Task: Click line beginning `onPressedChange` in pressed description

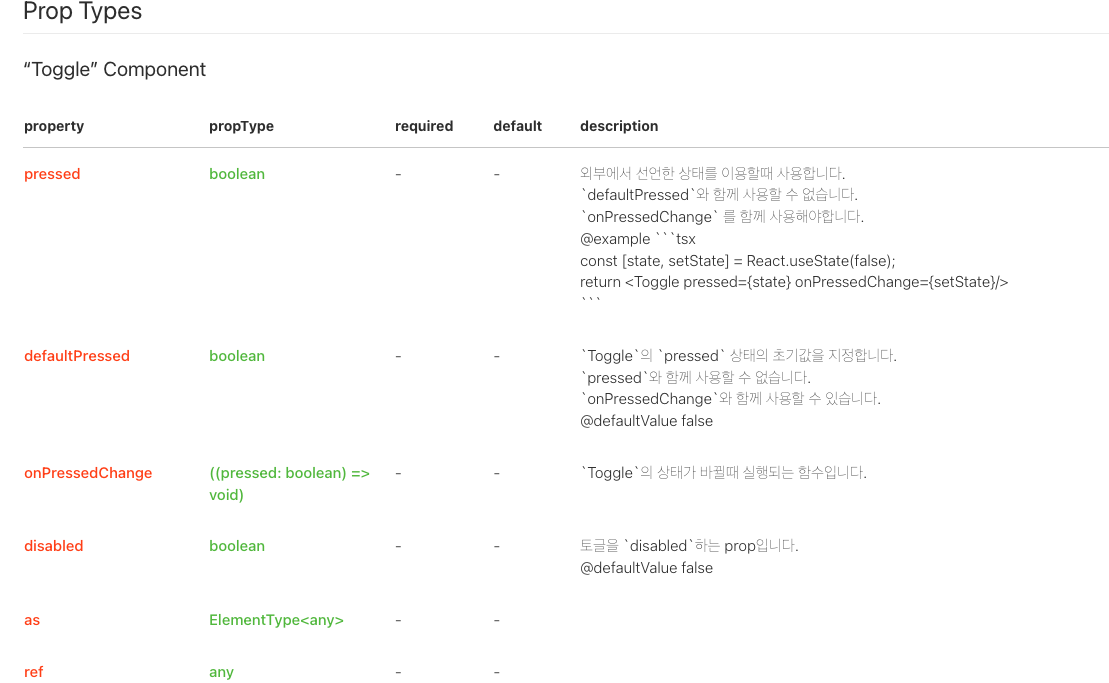Action: pyautogui.click(x=721, y=216)
